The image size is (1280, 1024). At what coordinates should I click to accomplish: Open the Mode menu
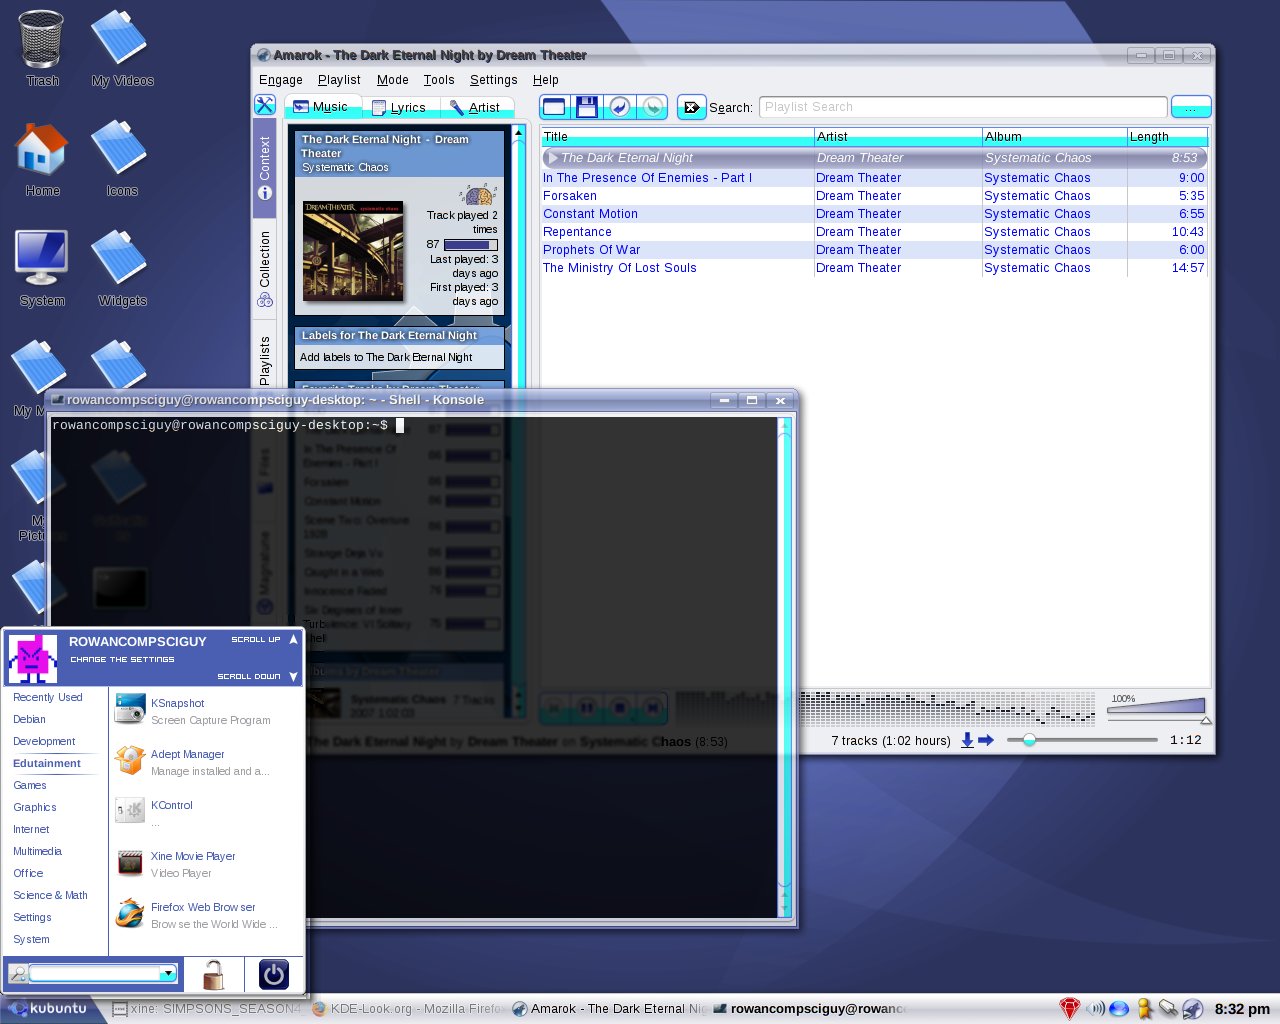(x=392, y=80)
